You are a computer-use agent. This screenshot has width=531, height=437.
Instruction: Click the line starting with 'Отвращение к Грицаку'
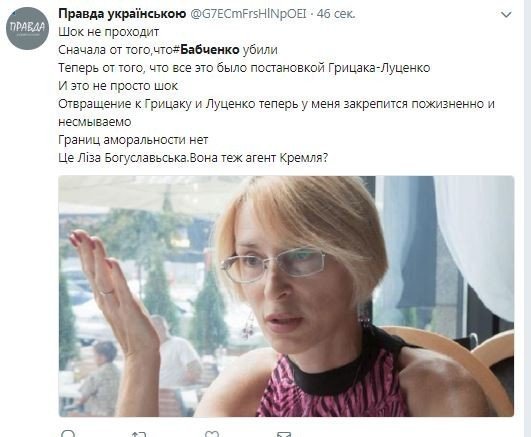[x=276, y=104]
